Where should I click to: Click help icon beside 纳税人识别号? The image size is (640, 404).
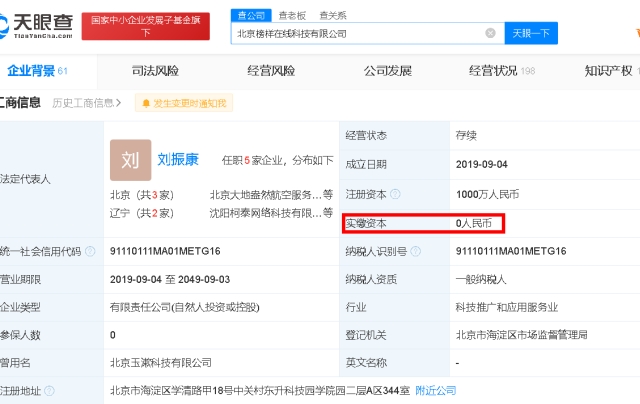click(416, 251)
